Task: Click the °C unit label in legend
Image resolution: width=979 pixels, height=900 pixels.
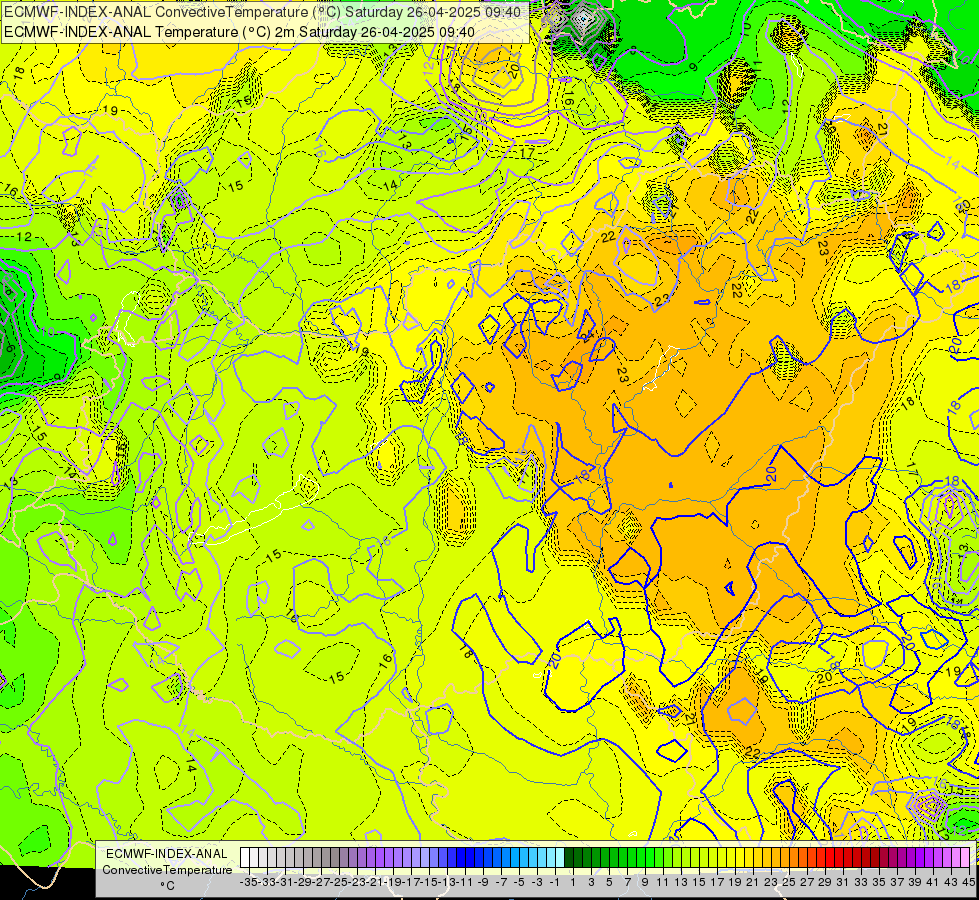Action: 167,886
